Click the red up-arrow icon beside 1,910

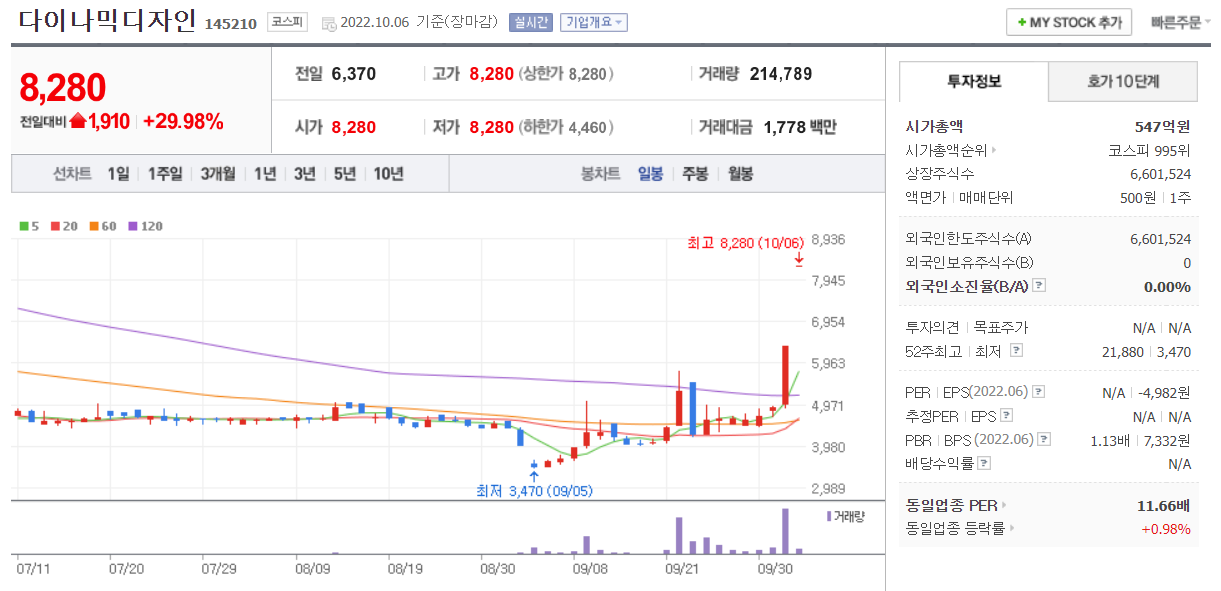[78, 122]
